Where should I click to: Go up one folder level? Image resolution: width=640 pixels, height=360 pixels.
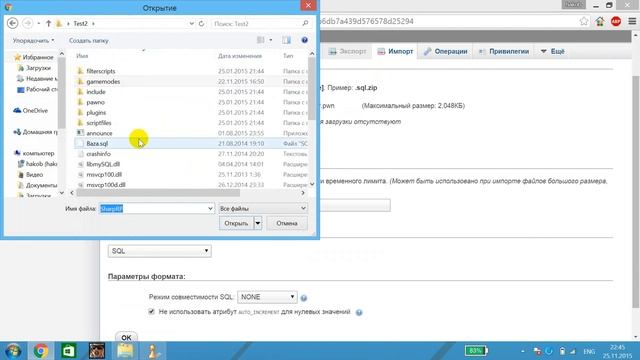point(49,24)
